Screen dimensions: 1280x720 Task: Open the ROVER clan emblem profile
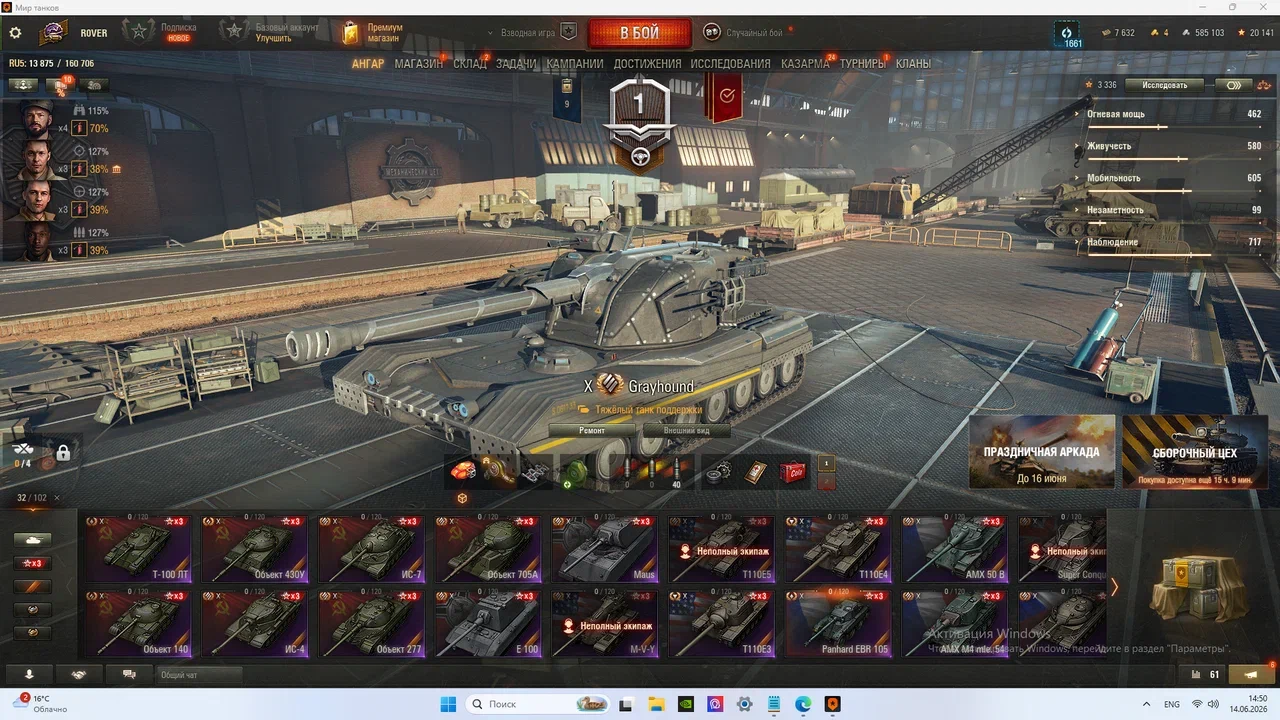coord(53,33)
